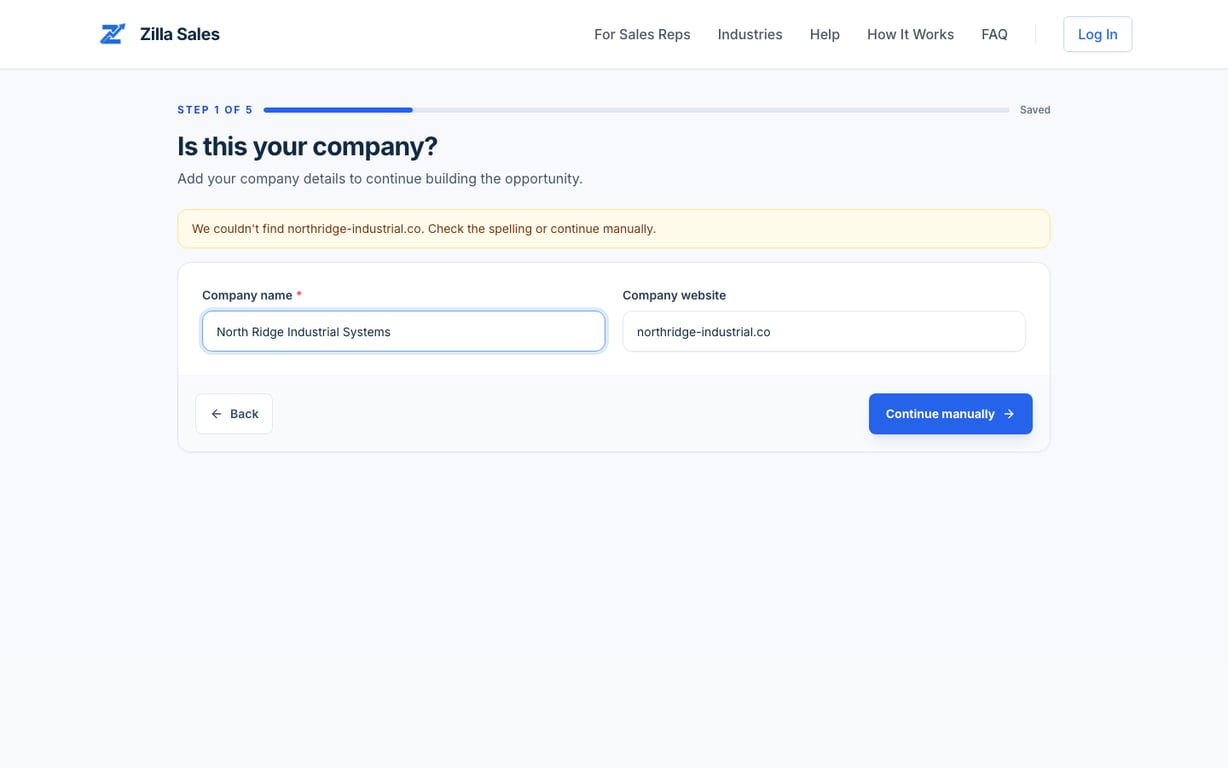Open the Help nav link
Viewport: 1228px width, 768px height.
(825, 34)
